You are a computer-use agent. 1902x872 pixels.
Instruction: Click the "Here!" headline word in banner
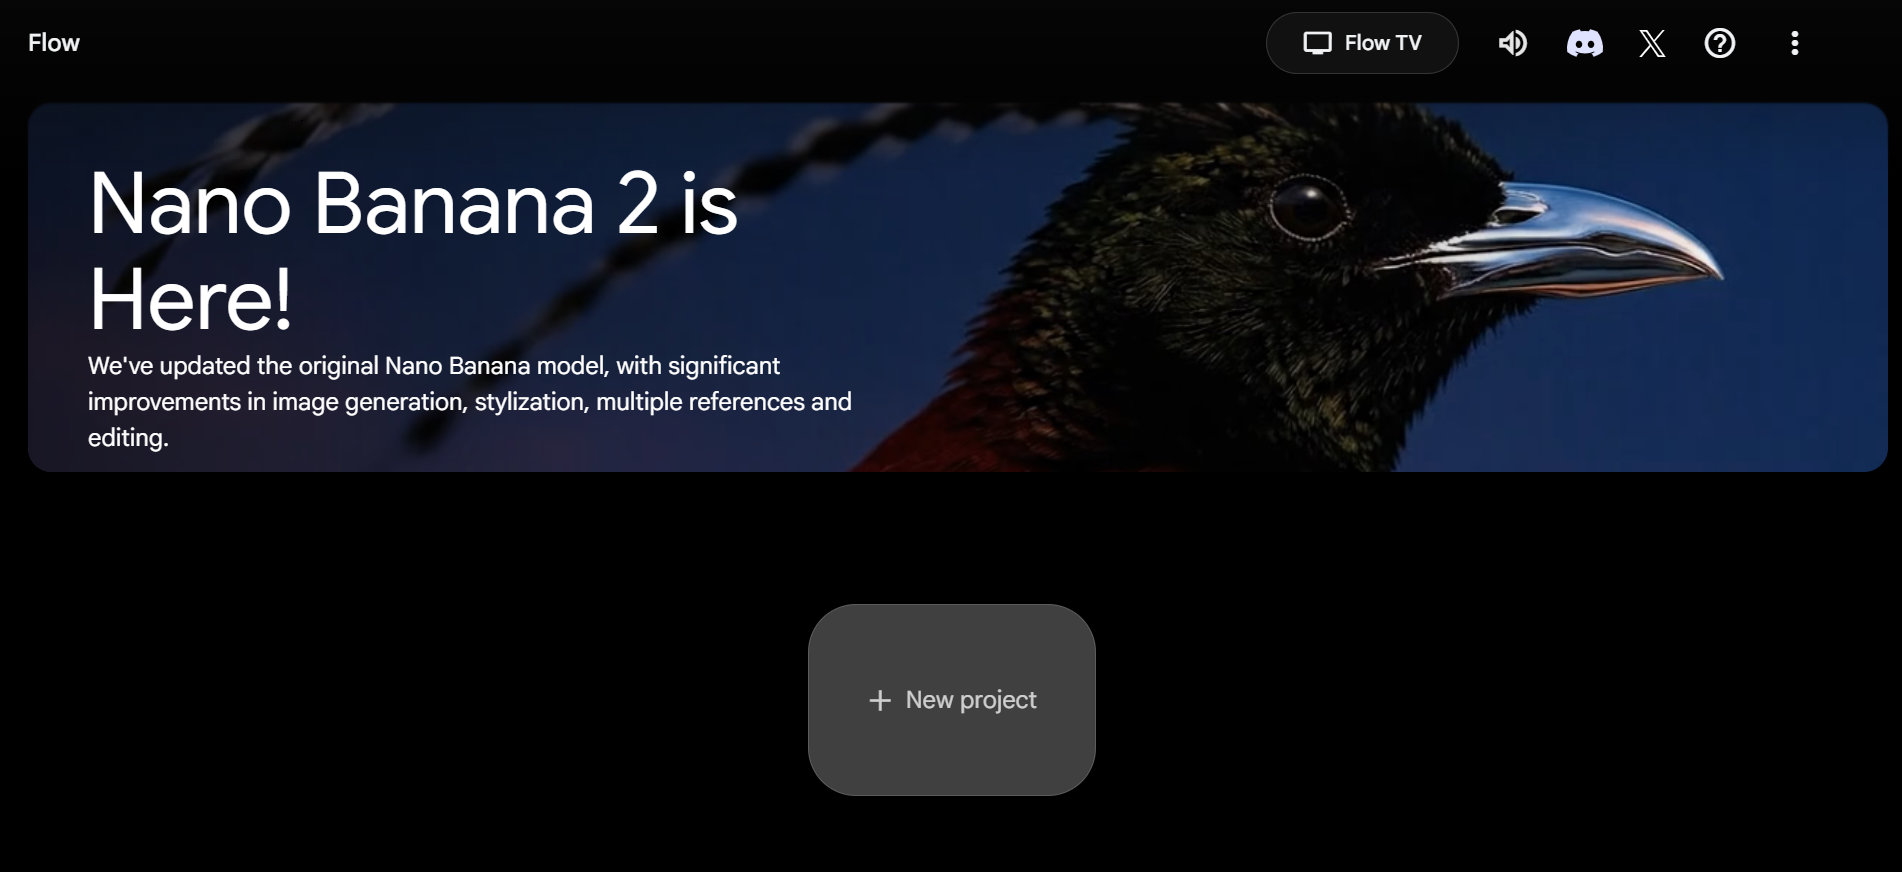tap(190, 299)
